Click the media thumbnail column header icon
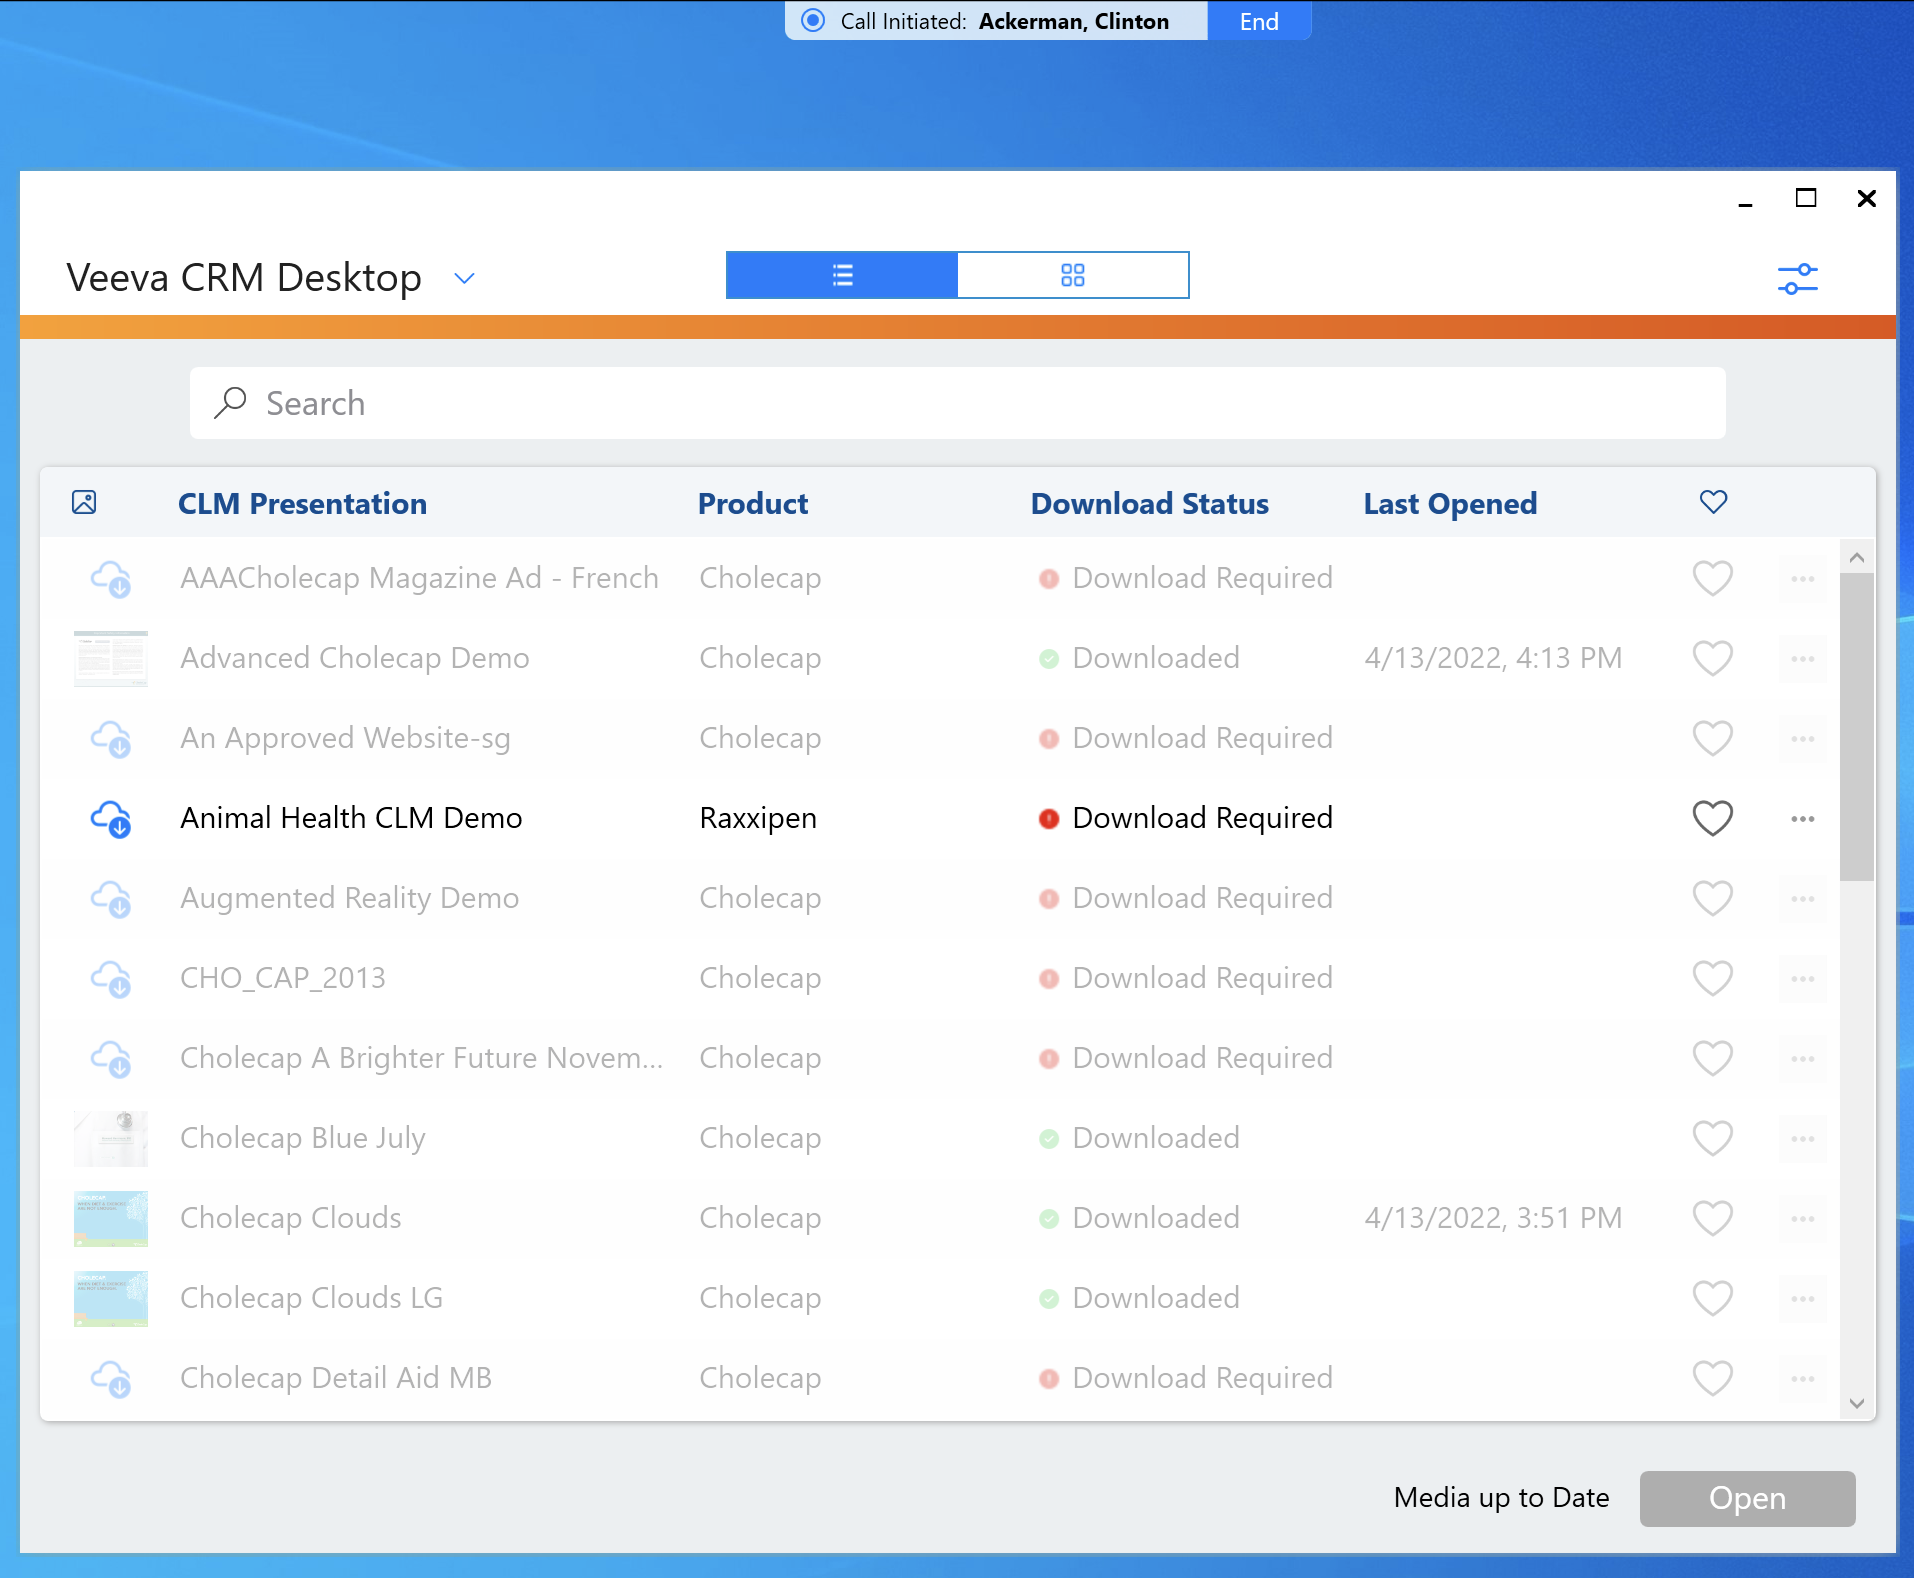Viewport: 1914px width, 1578px height. pos(84,503)
